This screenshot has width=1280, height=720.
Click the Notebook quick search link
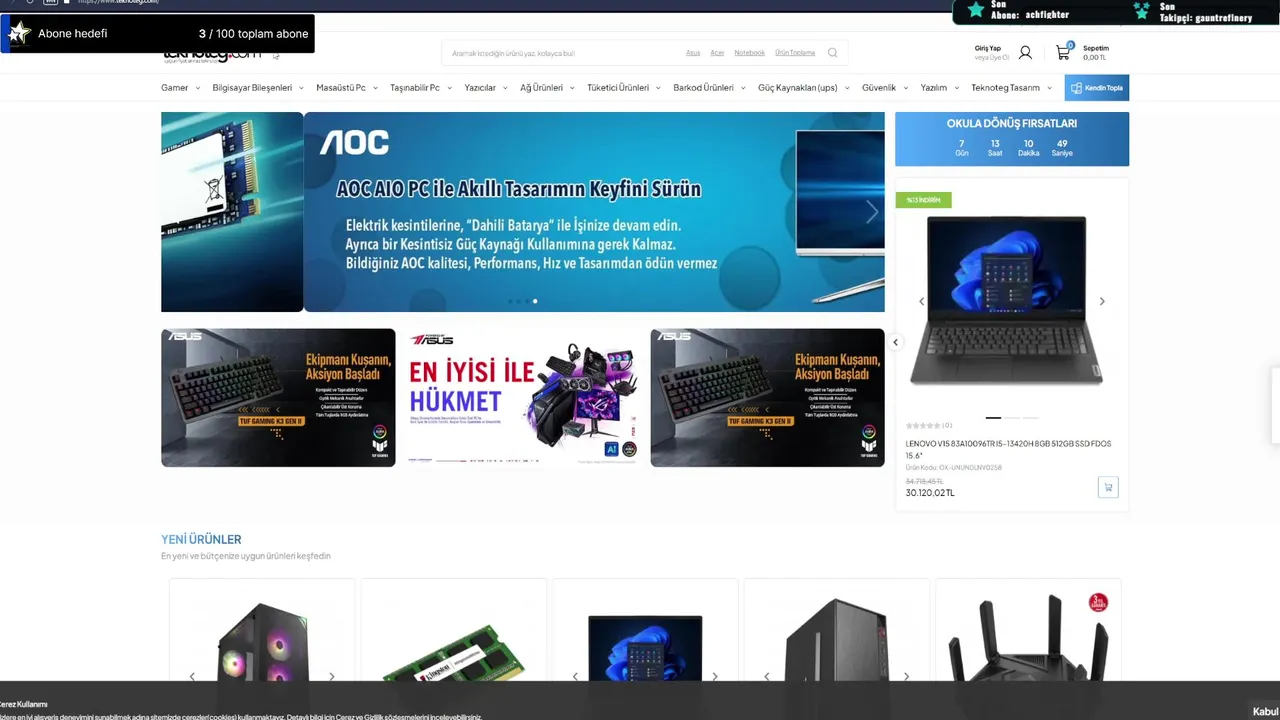(749, 53)
